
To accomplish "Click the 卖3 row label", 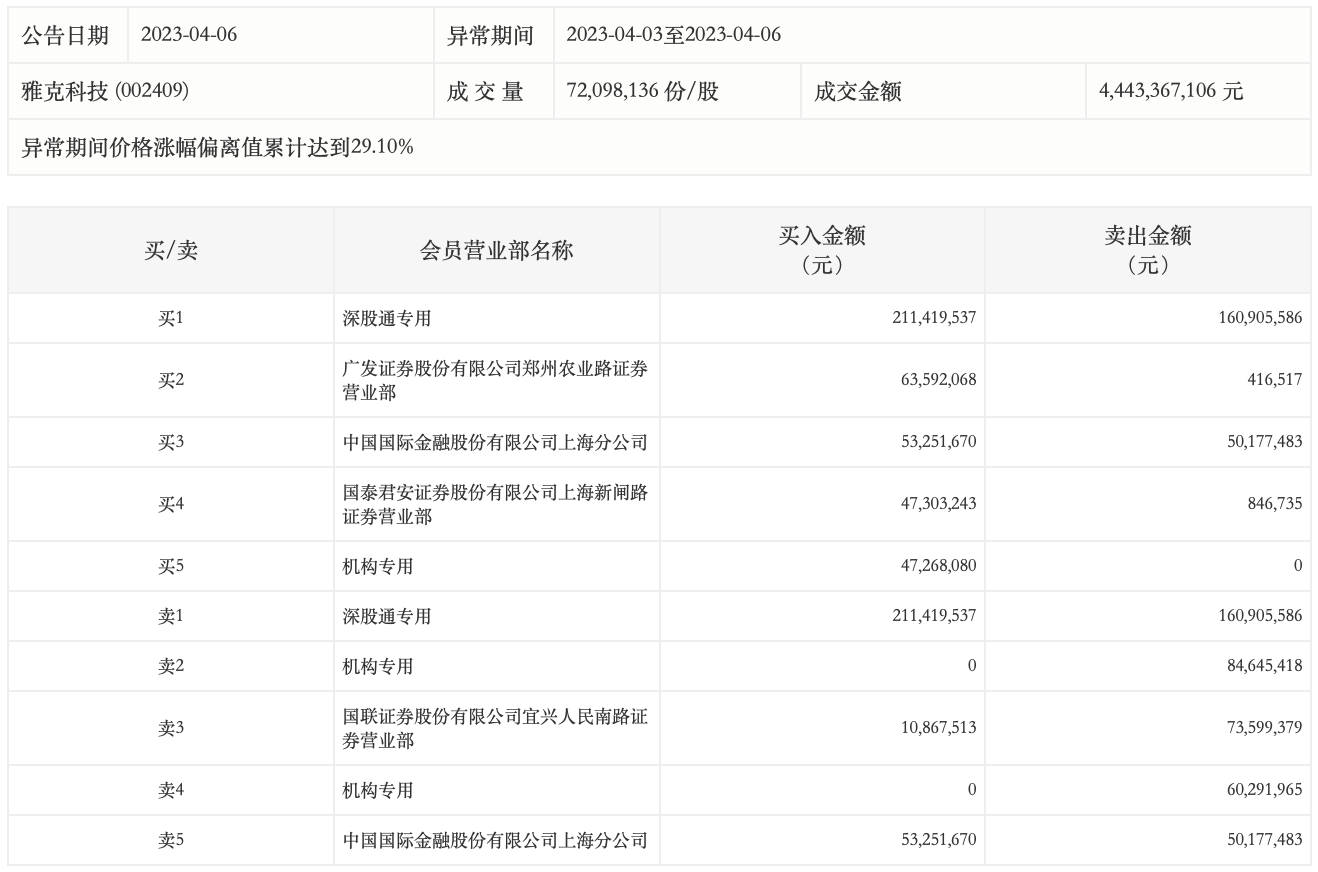I will 171,728.
